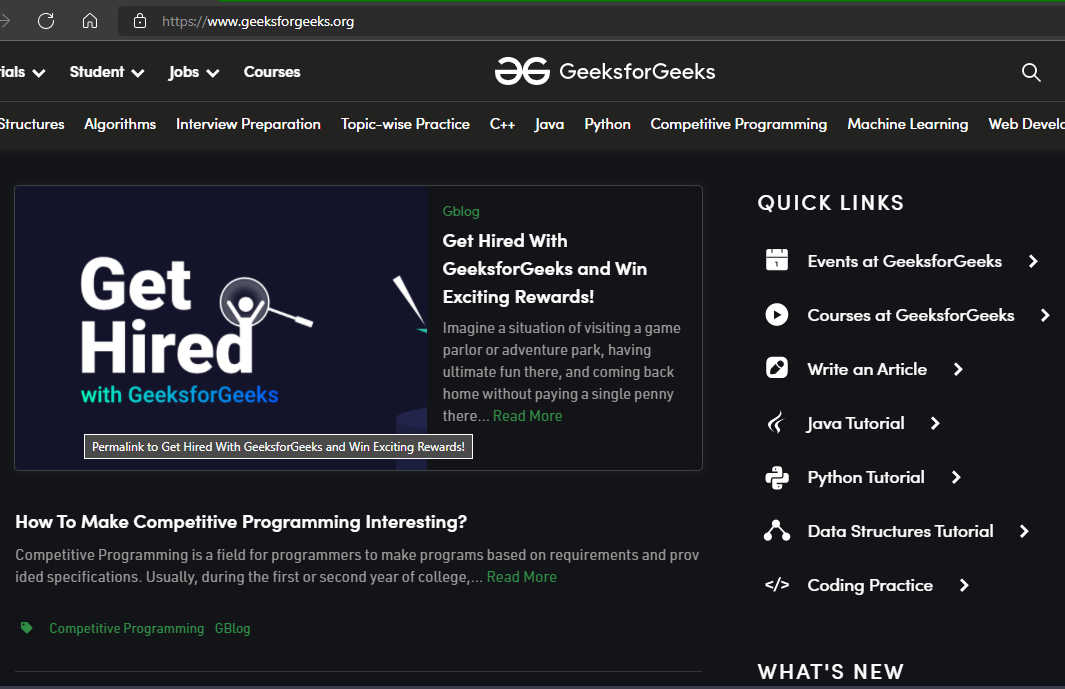Screen dimensions: 1065x689
Task: Open Data Structures Tutorial quick link
Action: pyautogui.click(x=900, y=531)
